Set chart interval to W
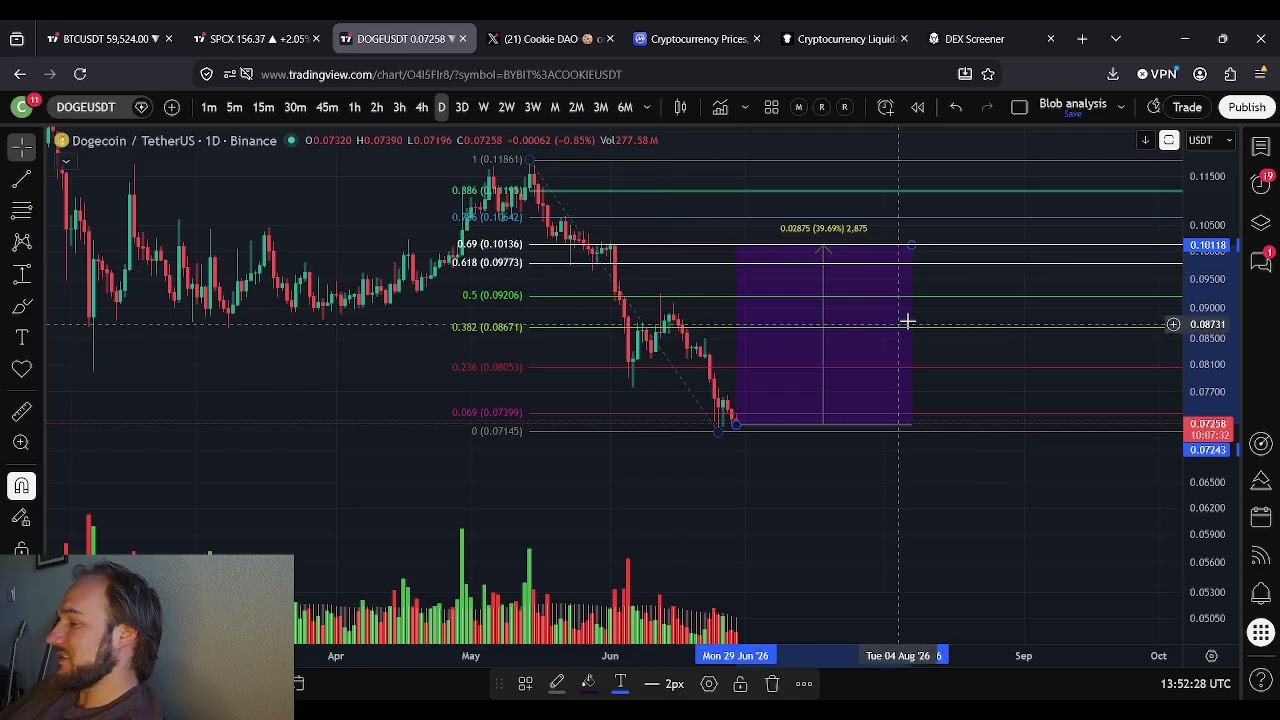 [x=484, y=107]
